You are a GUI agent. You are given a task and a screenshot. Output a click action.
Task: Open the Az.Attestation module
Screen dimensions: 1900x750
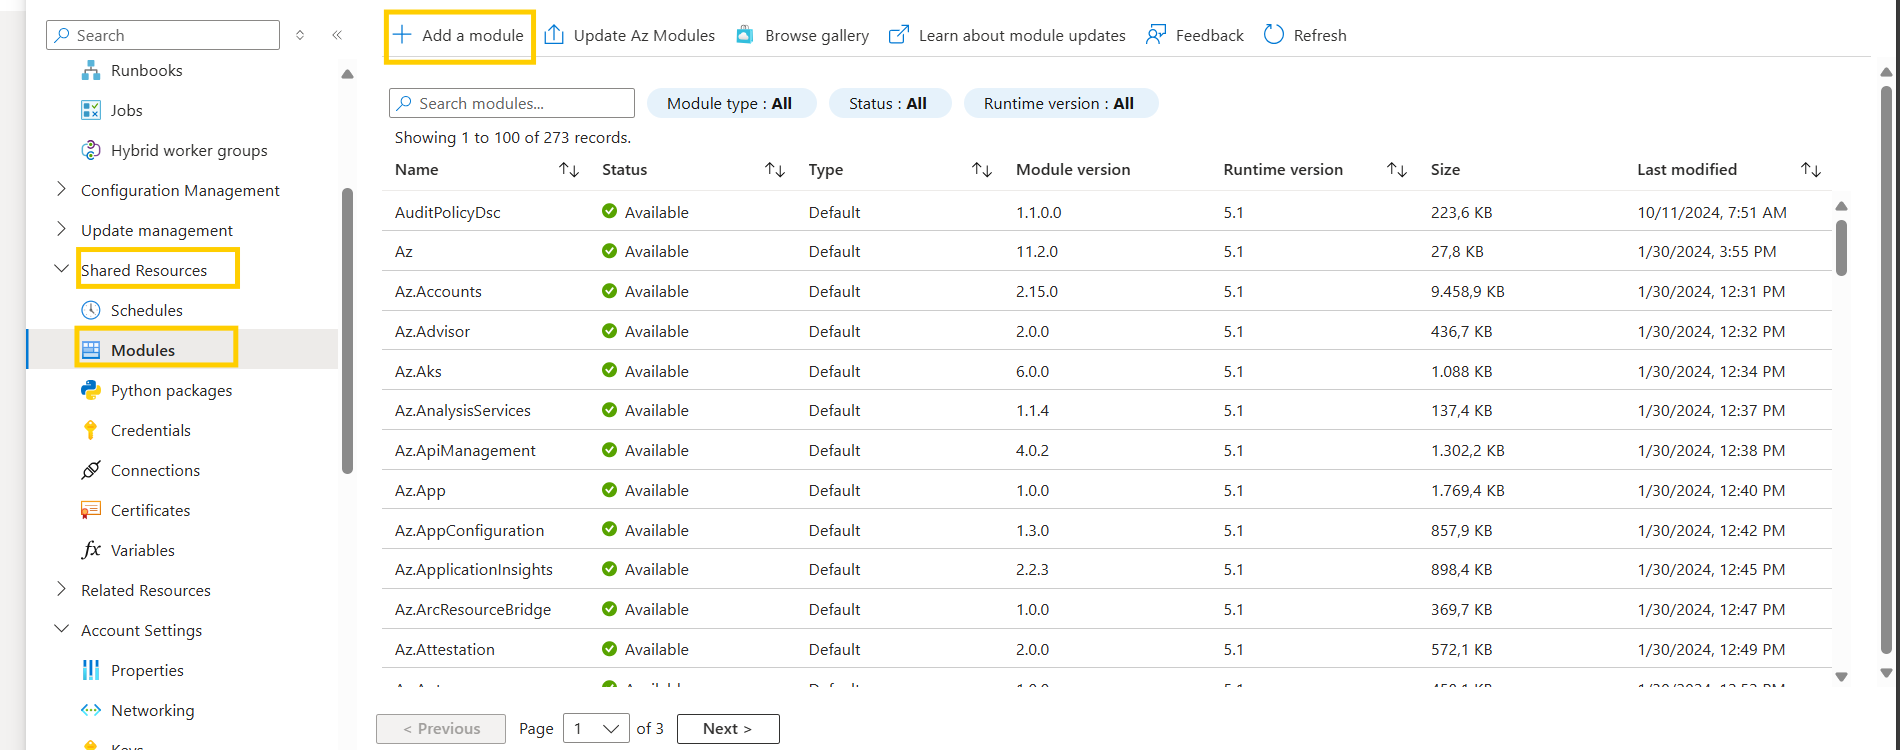[444, 649]
